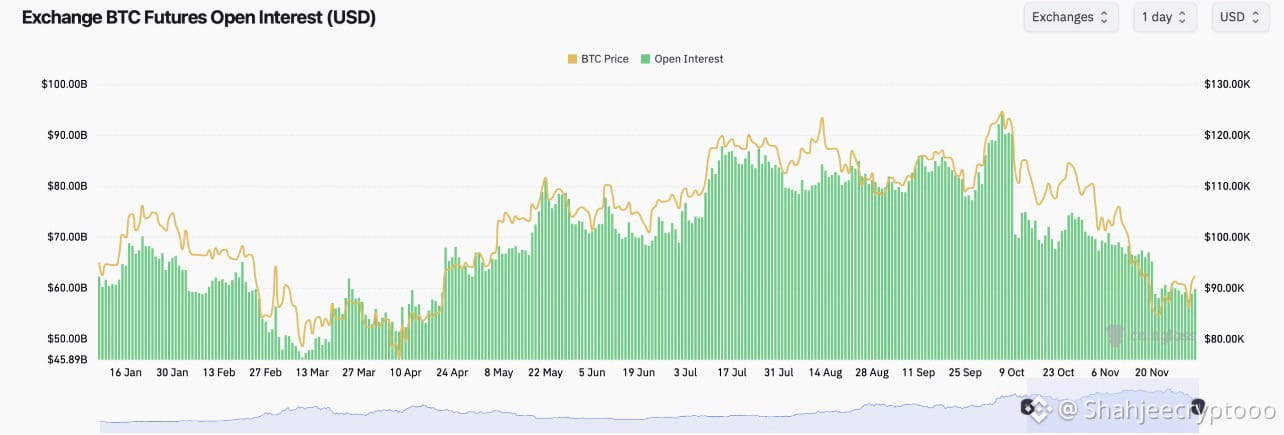Click the chart title Exchange BTC Futures
The height and width of the screenshot is (435, 1284).
coord(199,18)
